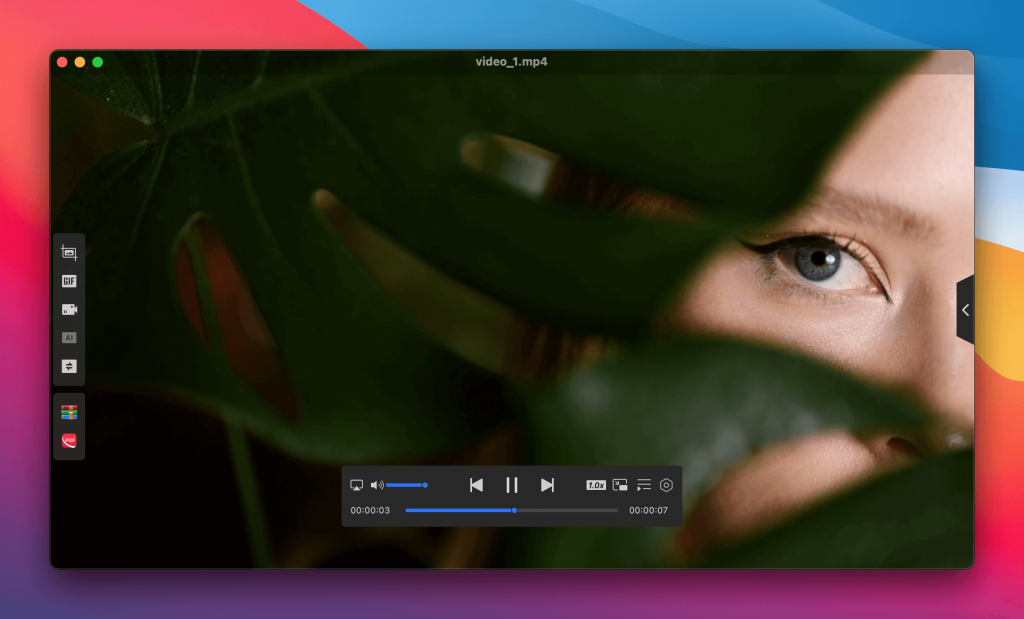Open the red PDF app icon

pos(69,440)
